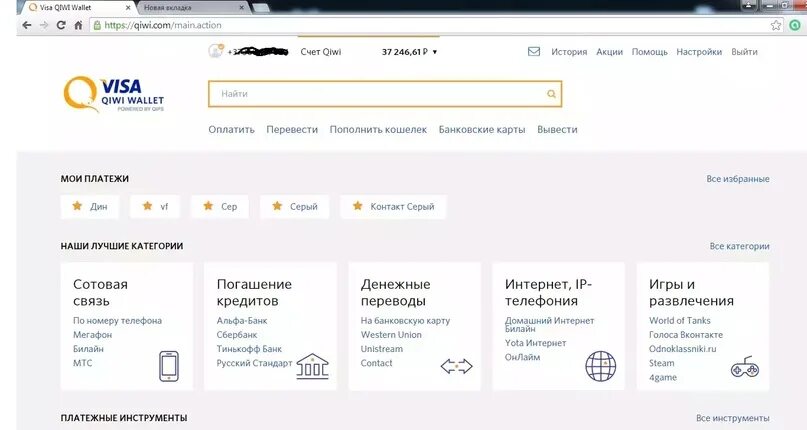Open Все категории link
Viewport: 807px width, 430px height.
point(739,246)
